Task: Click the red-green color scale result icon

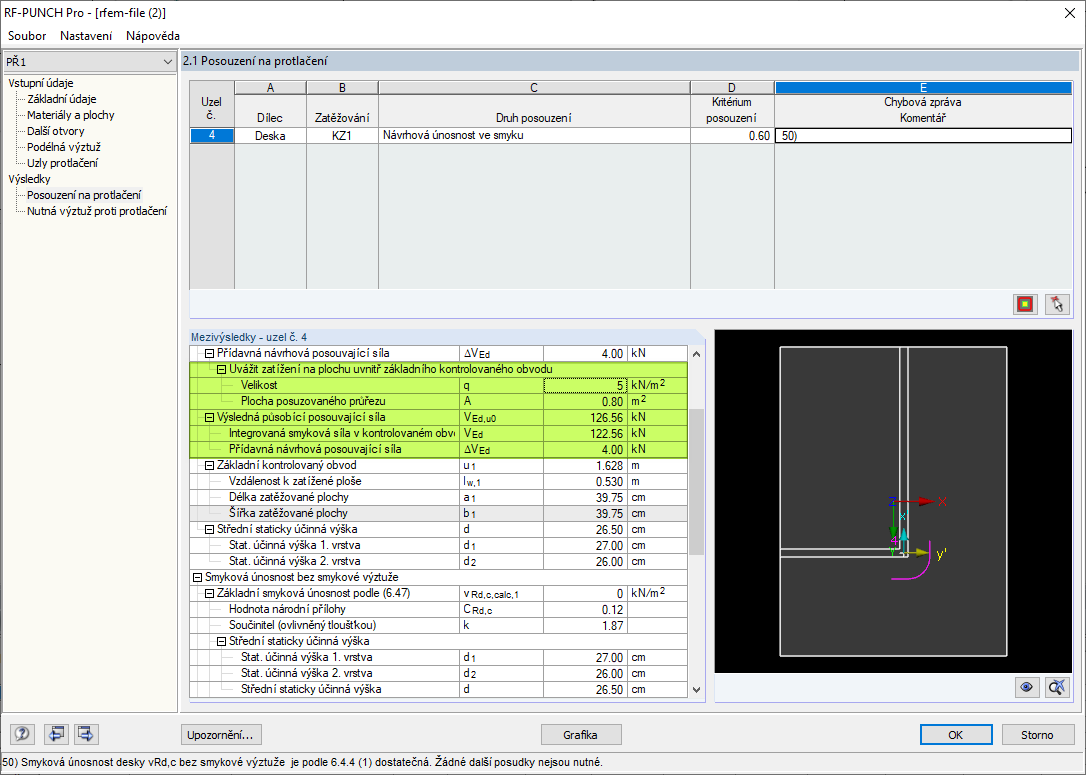Action: [1025, 304]
